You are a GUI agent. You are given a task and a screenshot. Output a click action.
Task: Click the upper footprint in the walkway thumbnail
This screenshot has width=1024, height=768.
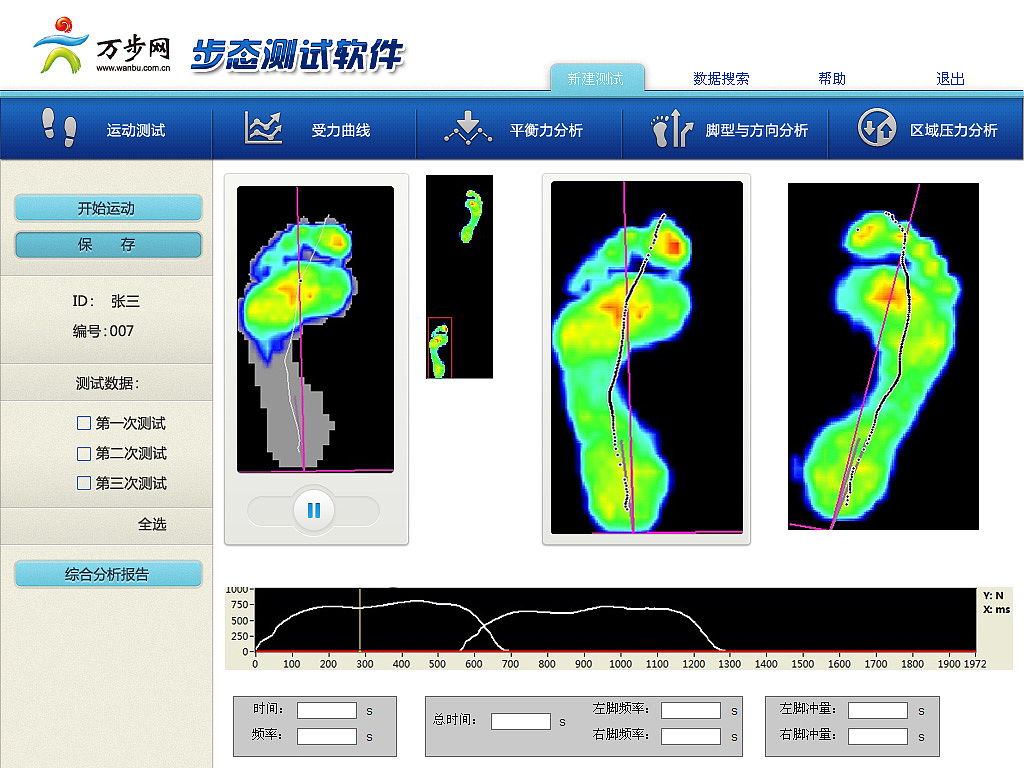pyautogui.click(x=472, y=216)
